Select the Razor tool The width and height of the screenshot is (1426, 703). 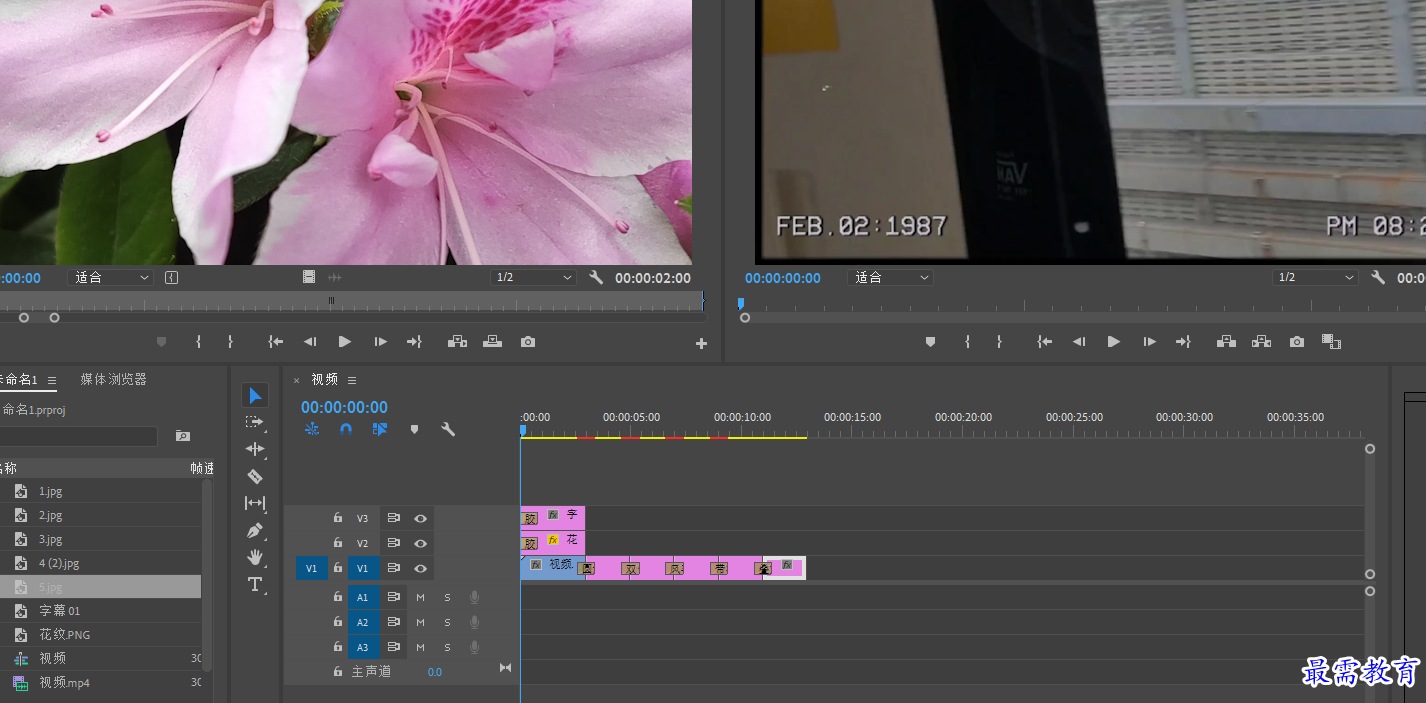255,476
